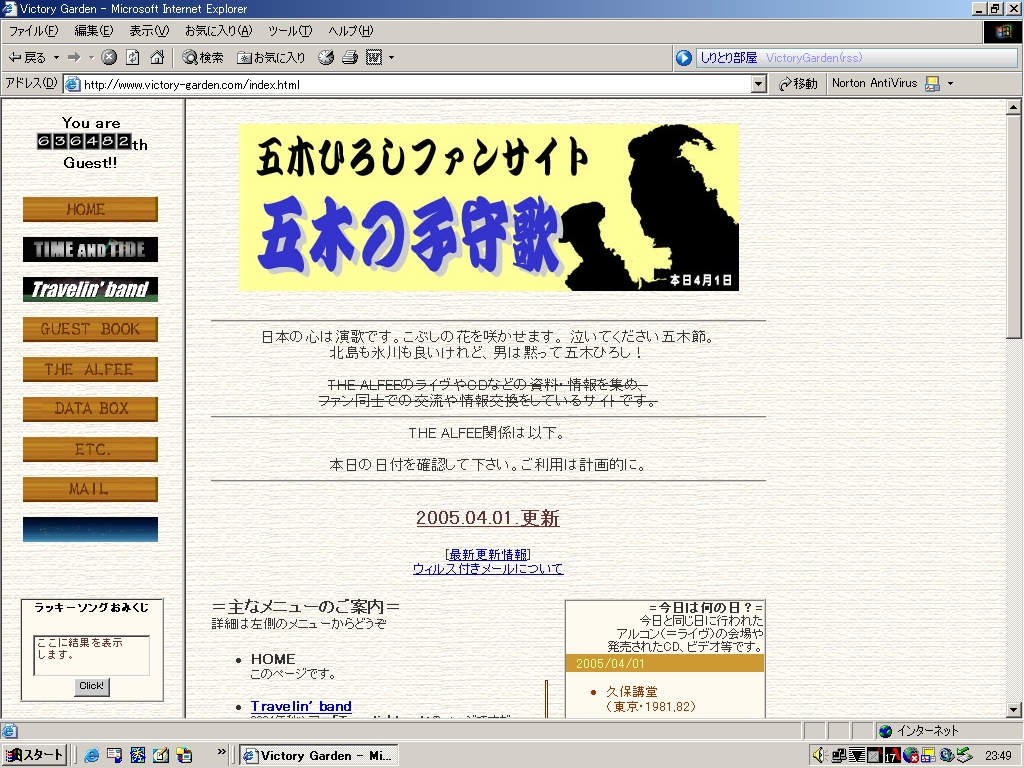The image size is (1024, 768).
Task: Open the MAIL sidebar button
Action: coord(90,489)
